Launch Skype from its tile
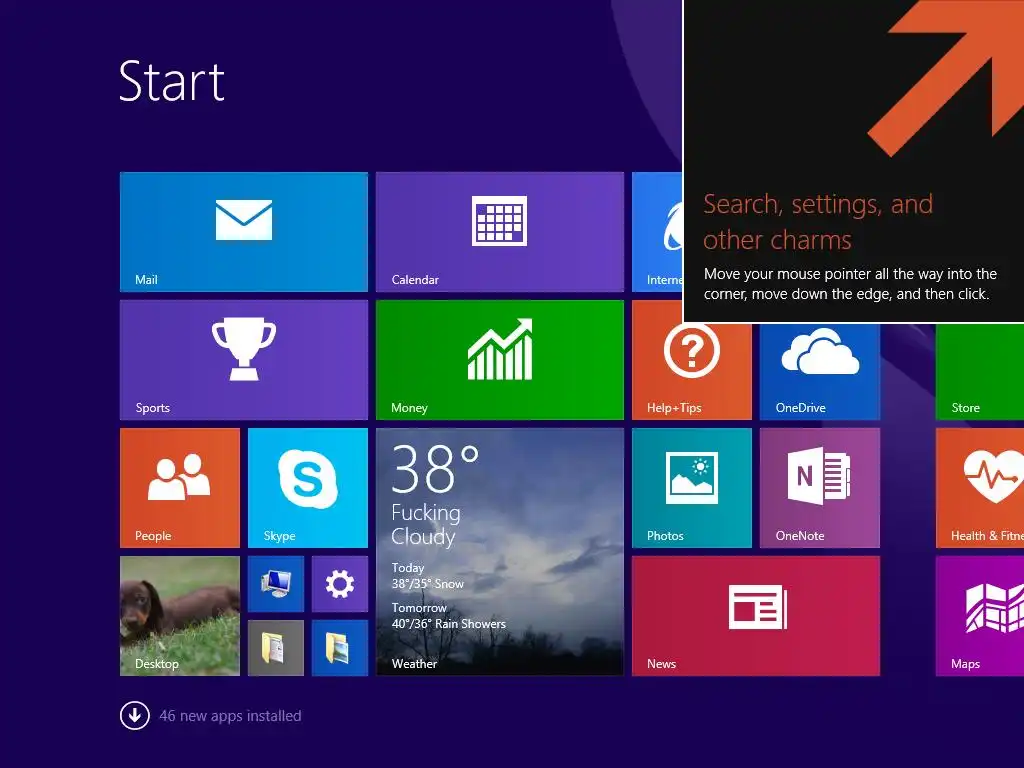 click(308, 488)
